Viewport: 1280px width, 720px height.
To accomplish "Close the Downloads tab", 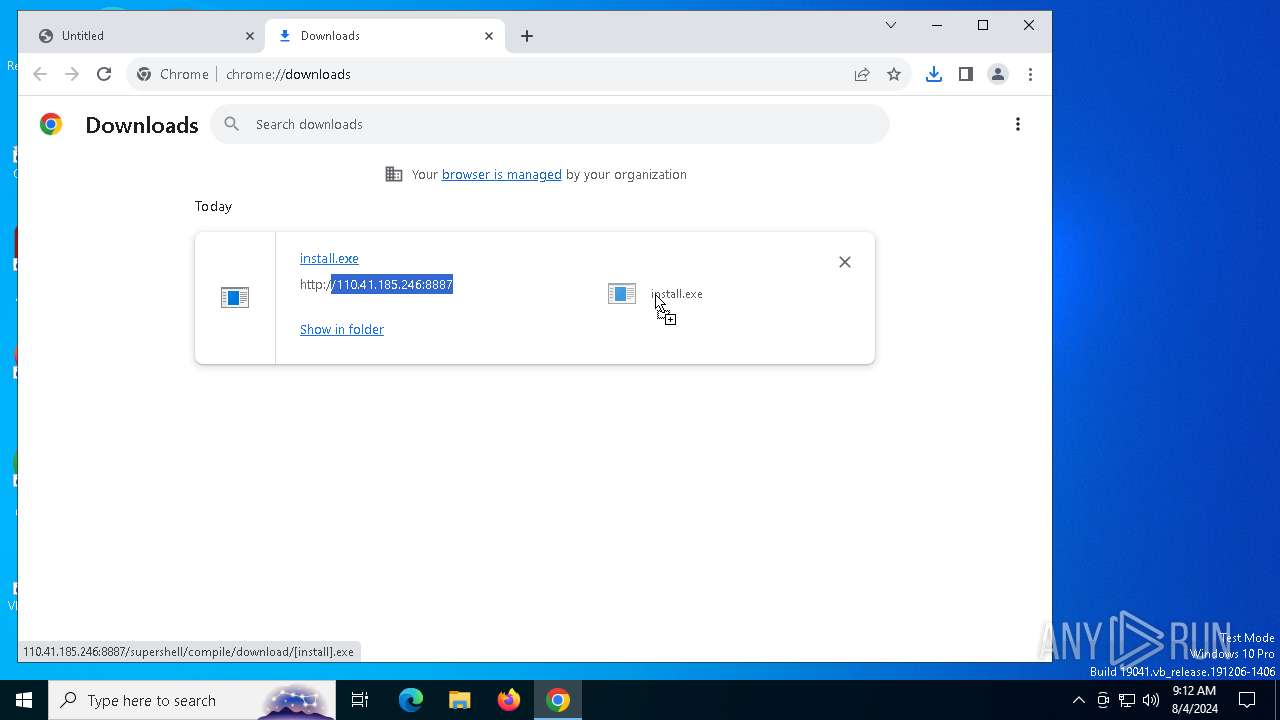I will 489,36.
